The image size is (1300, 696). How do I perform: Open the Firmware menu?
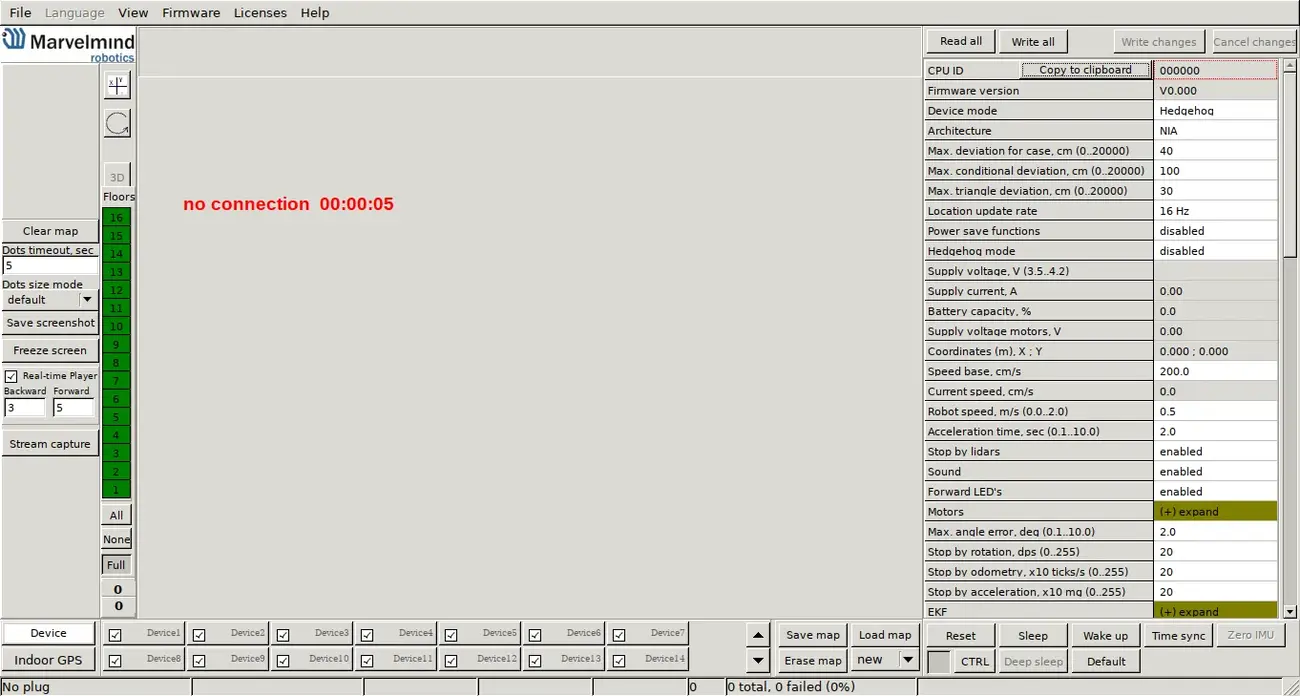191,13
